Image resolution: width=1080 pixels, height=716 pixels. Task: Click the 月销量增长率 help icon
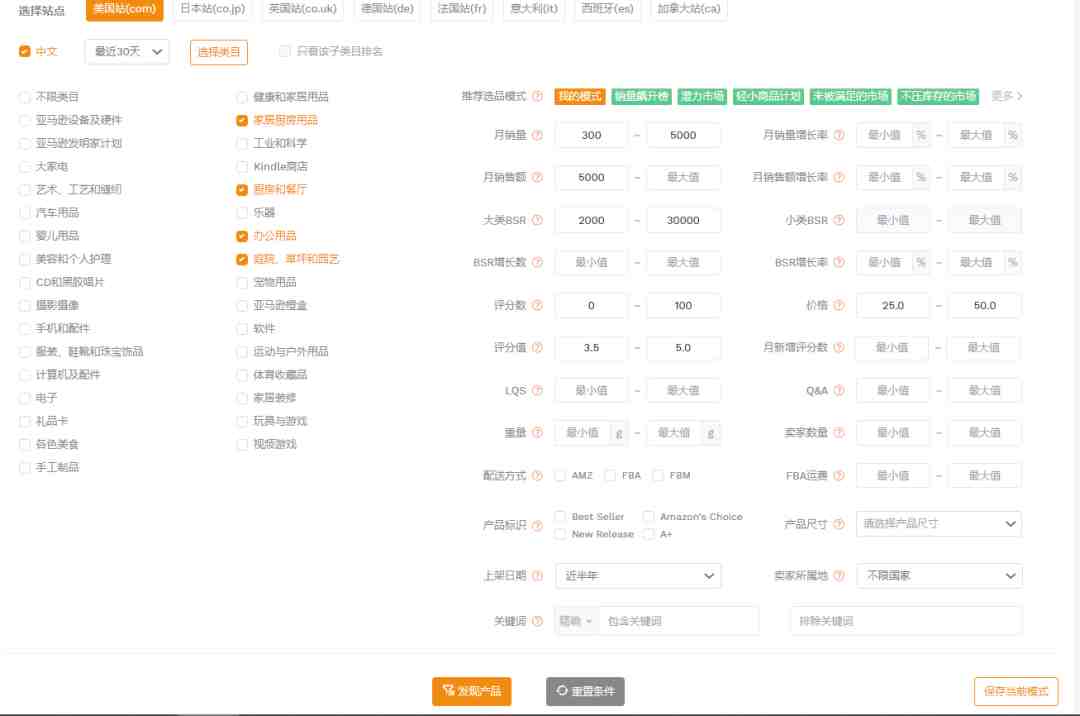[x=839, y=136]
